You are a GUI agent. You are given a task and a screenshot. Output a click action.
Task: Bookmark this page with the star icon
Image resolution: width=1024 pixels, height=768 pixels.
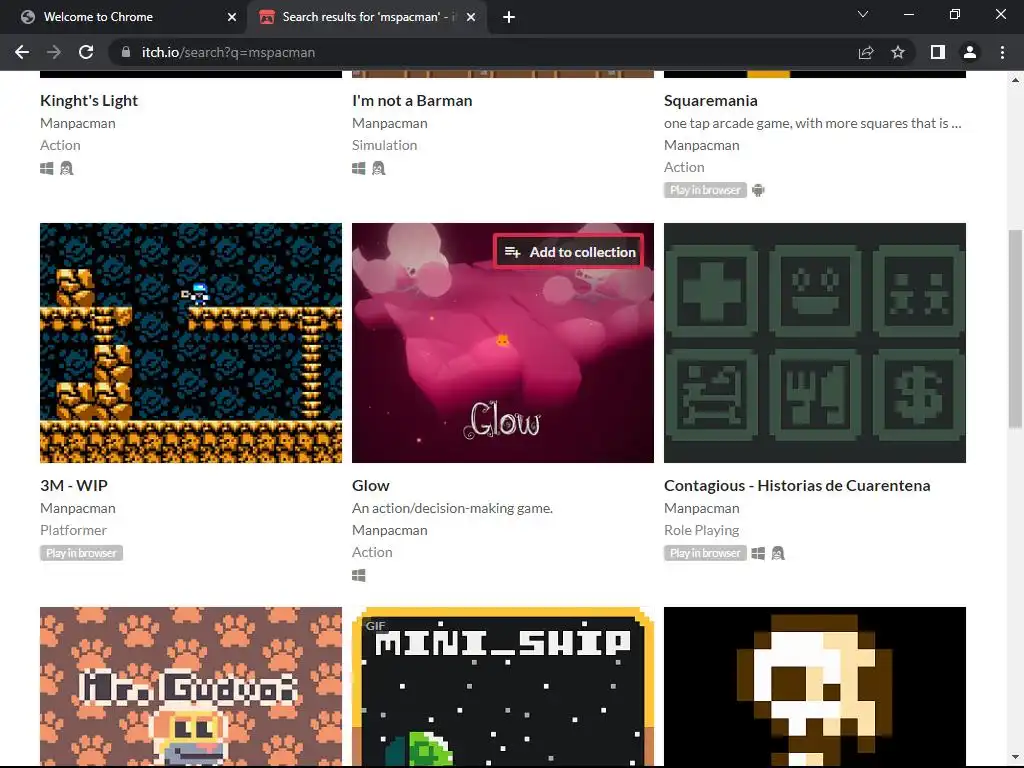pyautogui.click(x=898, y=52)
